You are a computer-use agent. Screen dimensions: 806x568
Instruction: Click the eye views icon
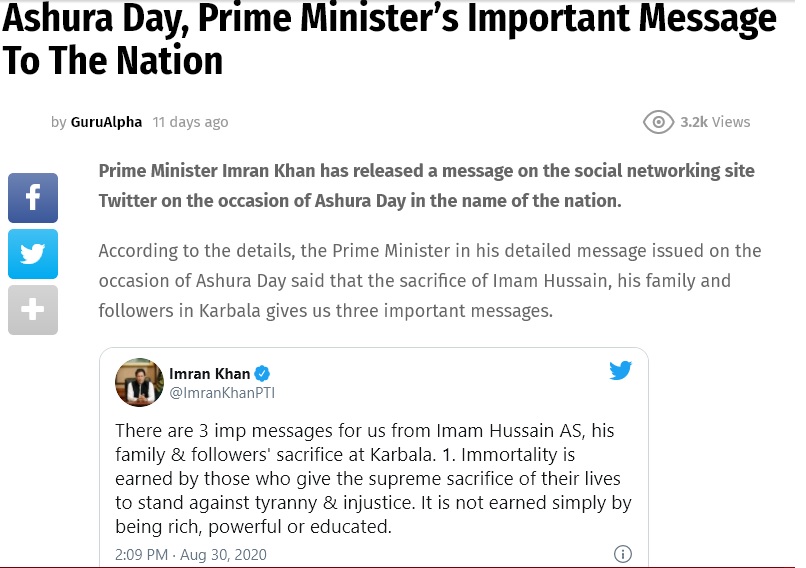coord(658,122)
